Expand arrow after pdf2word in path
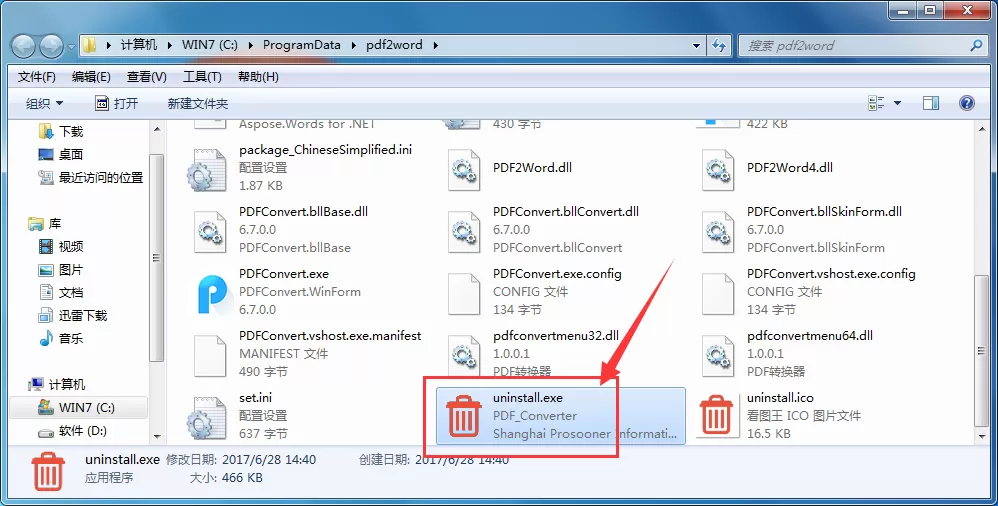The height and width of the screenshot is (506, 998). (x=435, y=45)
